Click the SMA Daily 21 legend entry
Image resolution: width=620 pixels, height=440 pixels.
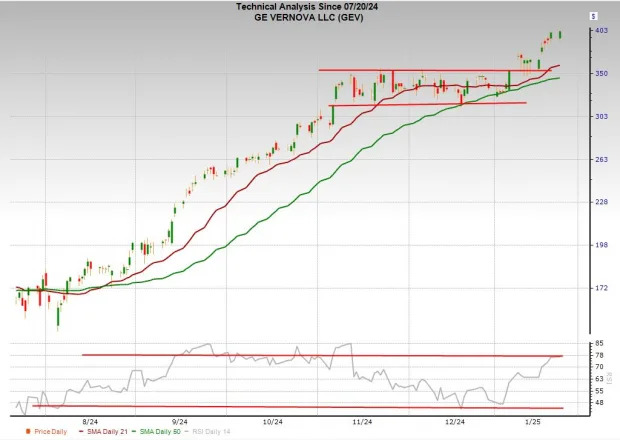pyautogui.click(x=103, y=431)
